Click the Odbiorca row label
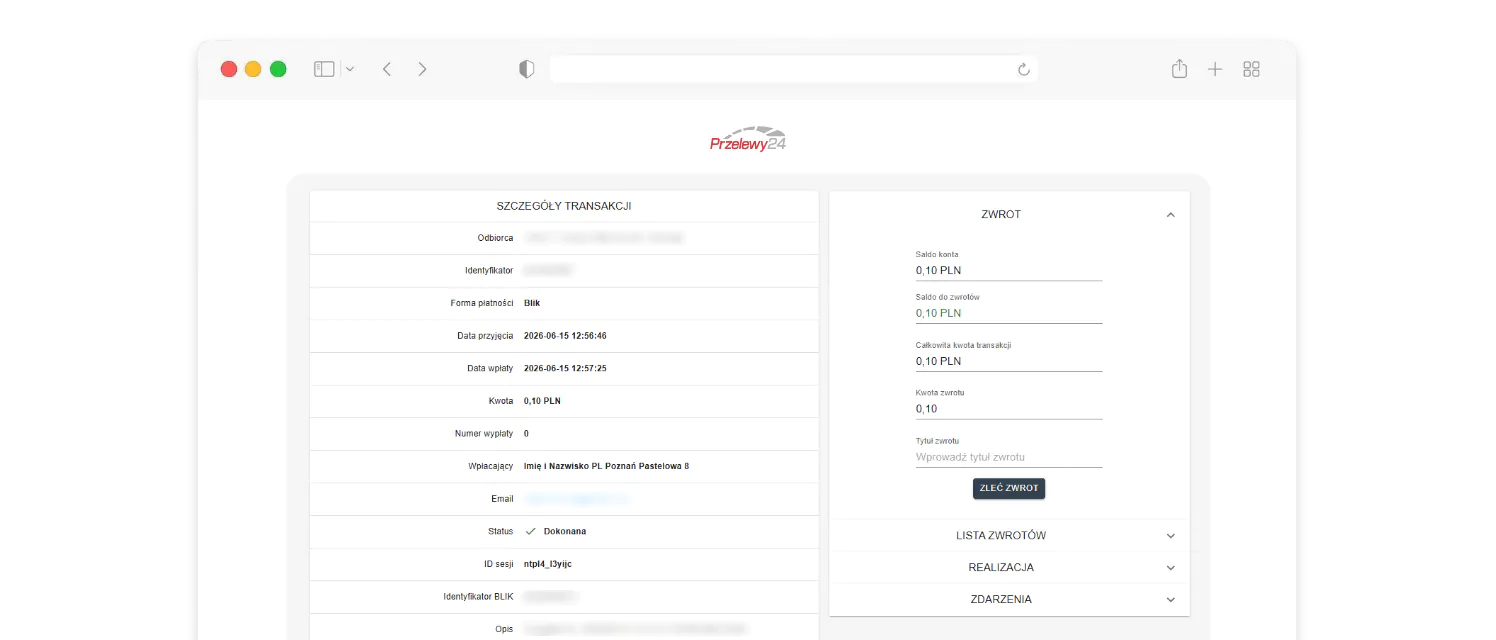 pyautogui.click(x=495, y=238)
